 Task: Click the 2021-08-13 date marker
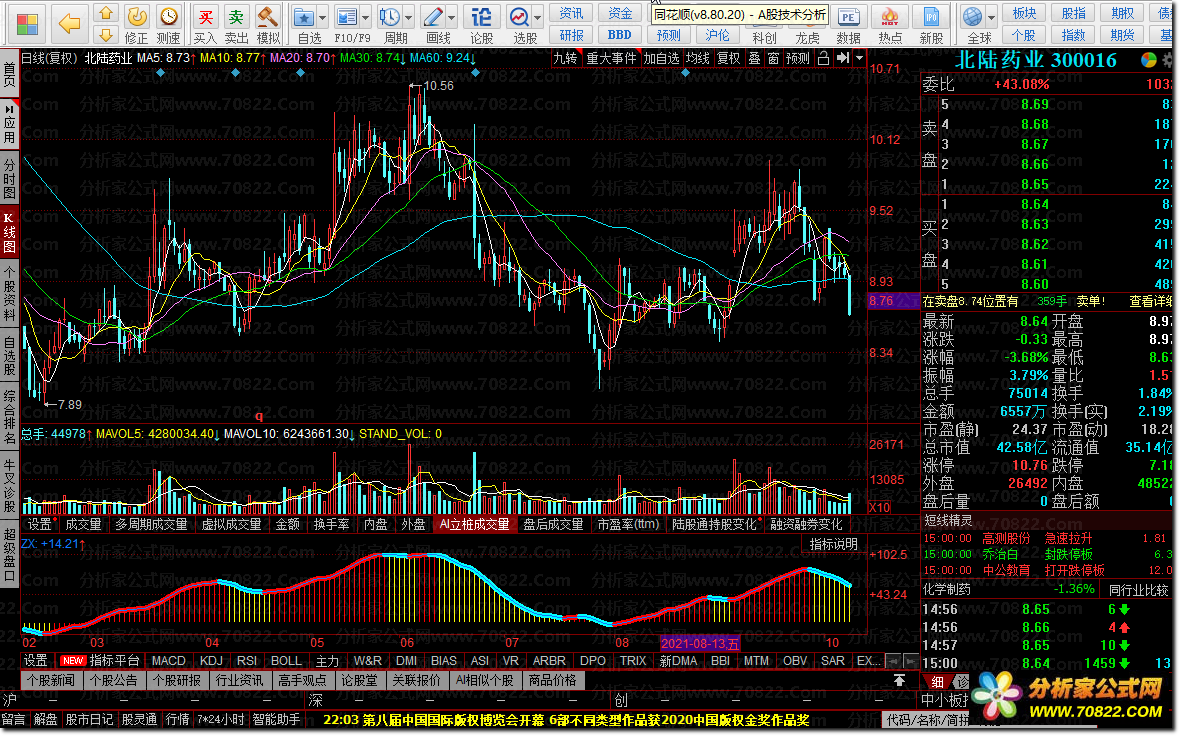coord(700,643)
